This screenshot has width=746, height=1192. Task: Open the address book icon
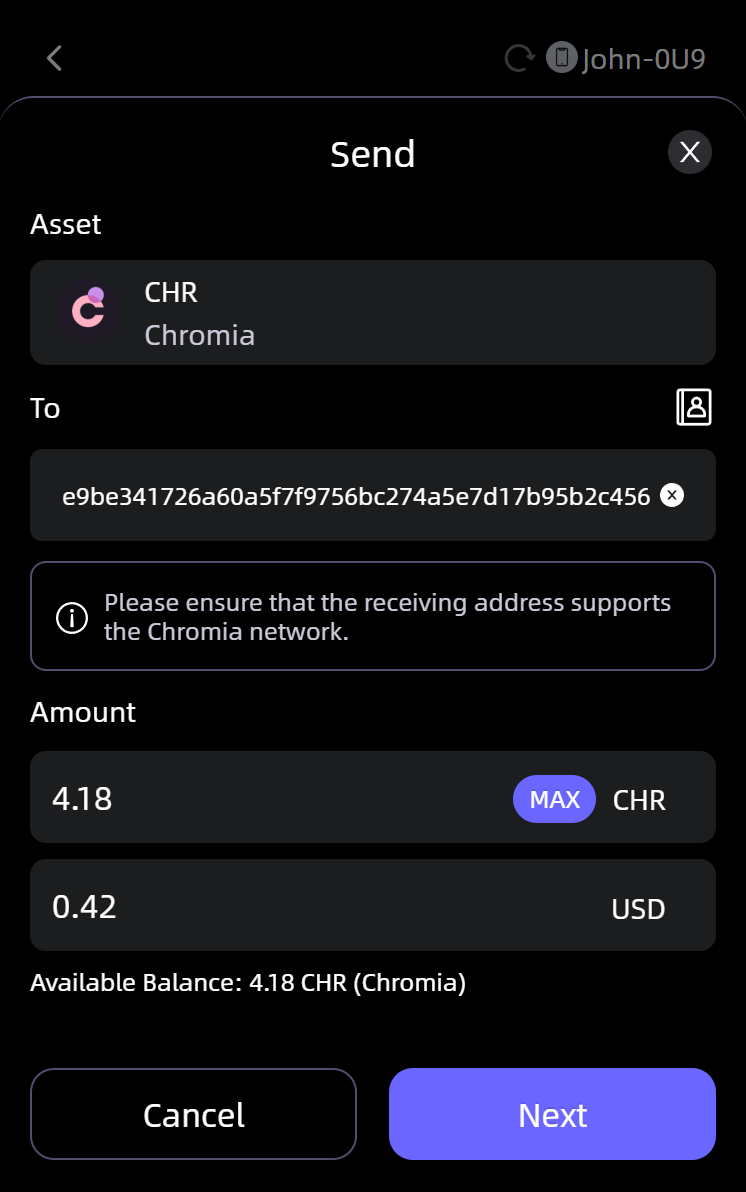694,407
